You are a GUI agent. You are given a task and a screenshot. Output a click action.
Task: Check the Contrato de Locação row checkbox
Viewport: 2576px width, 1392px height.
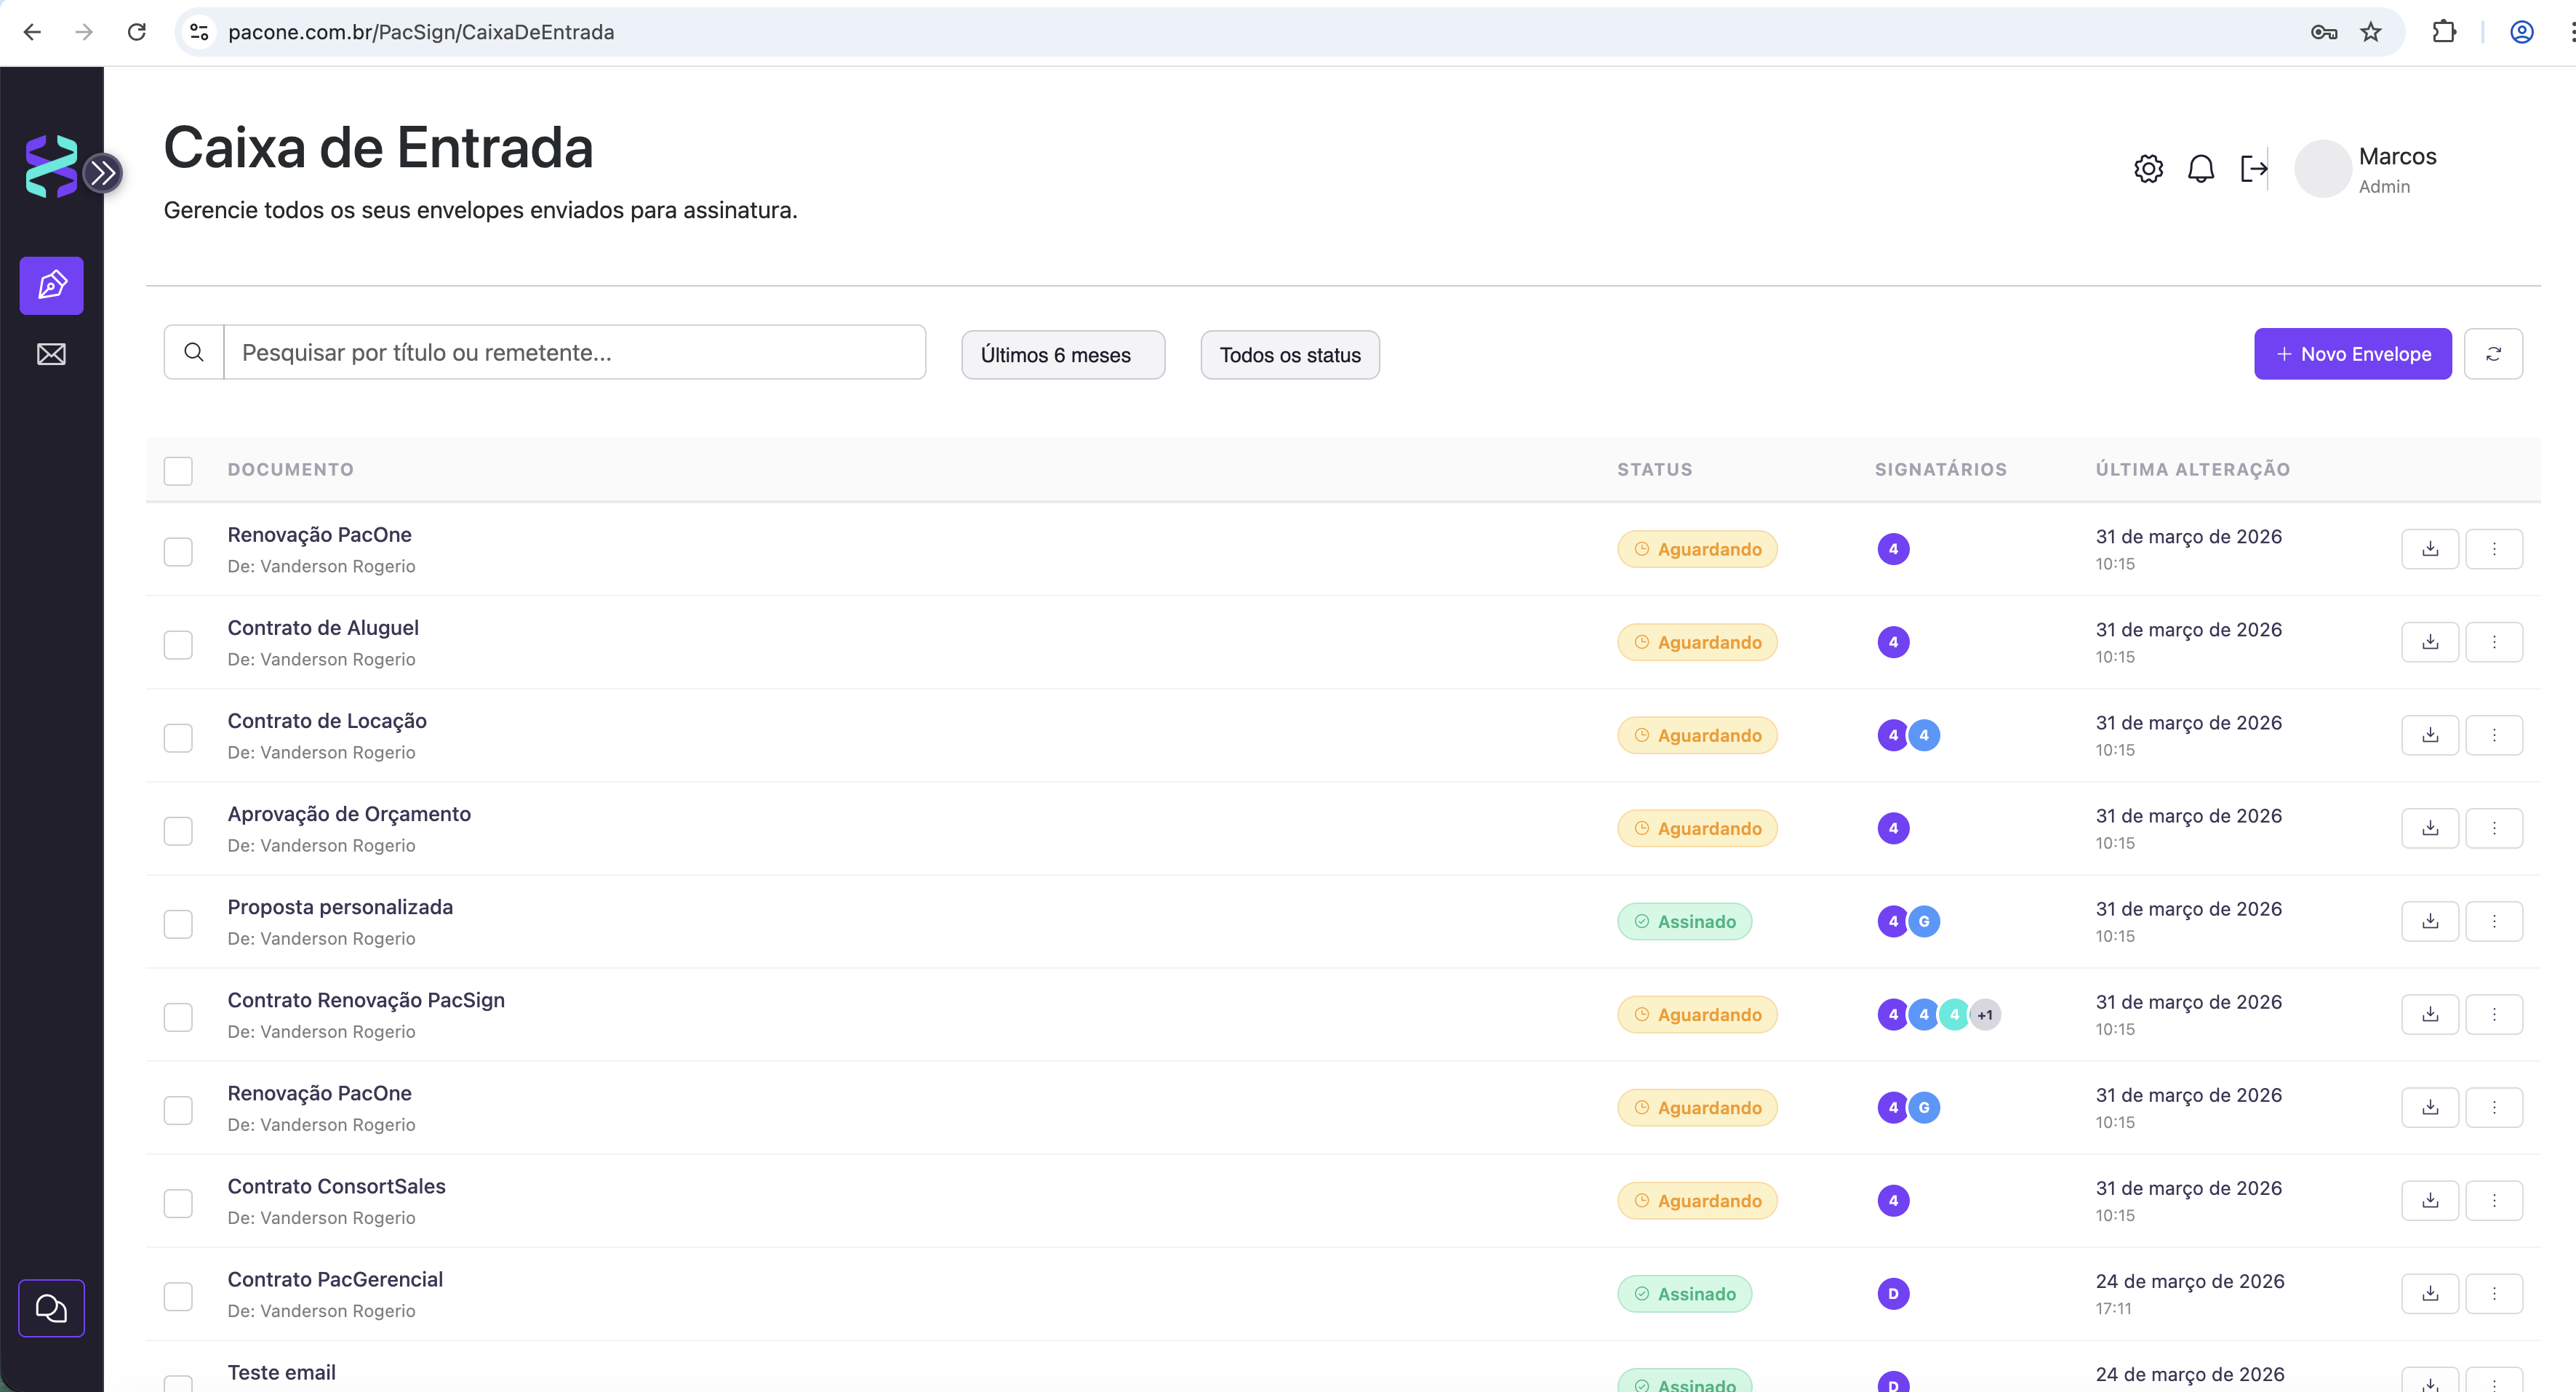(x=178, y=738)
